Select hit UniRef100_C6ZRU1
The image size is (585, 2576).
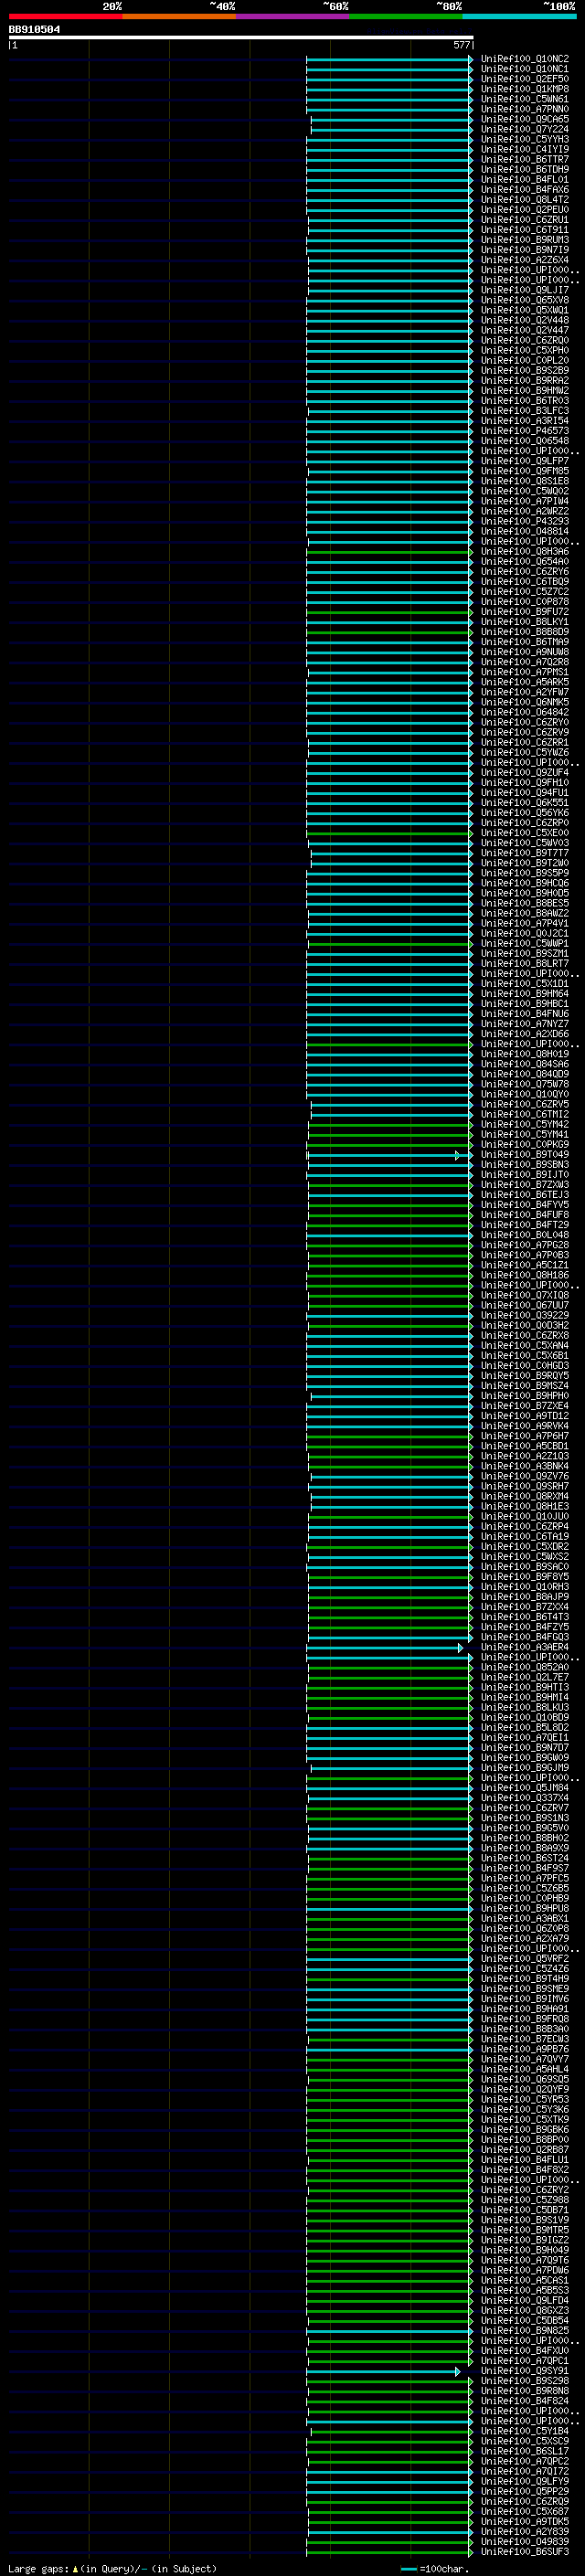tap(524, 219)
